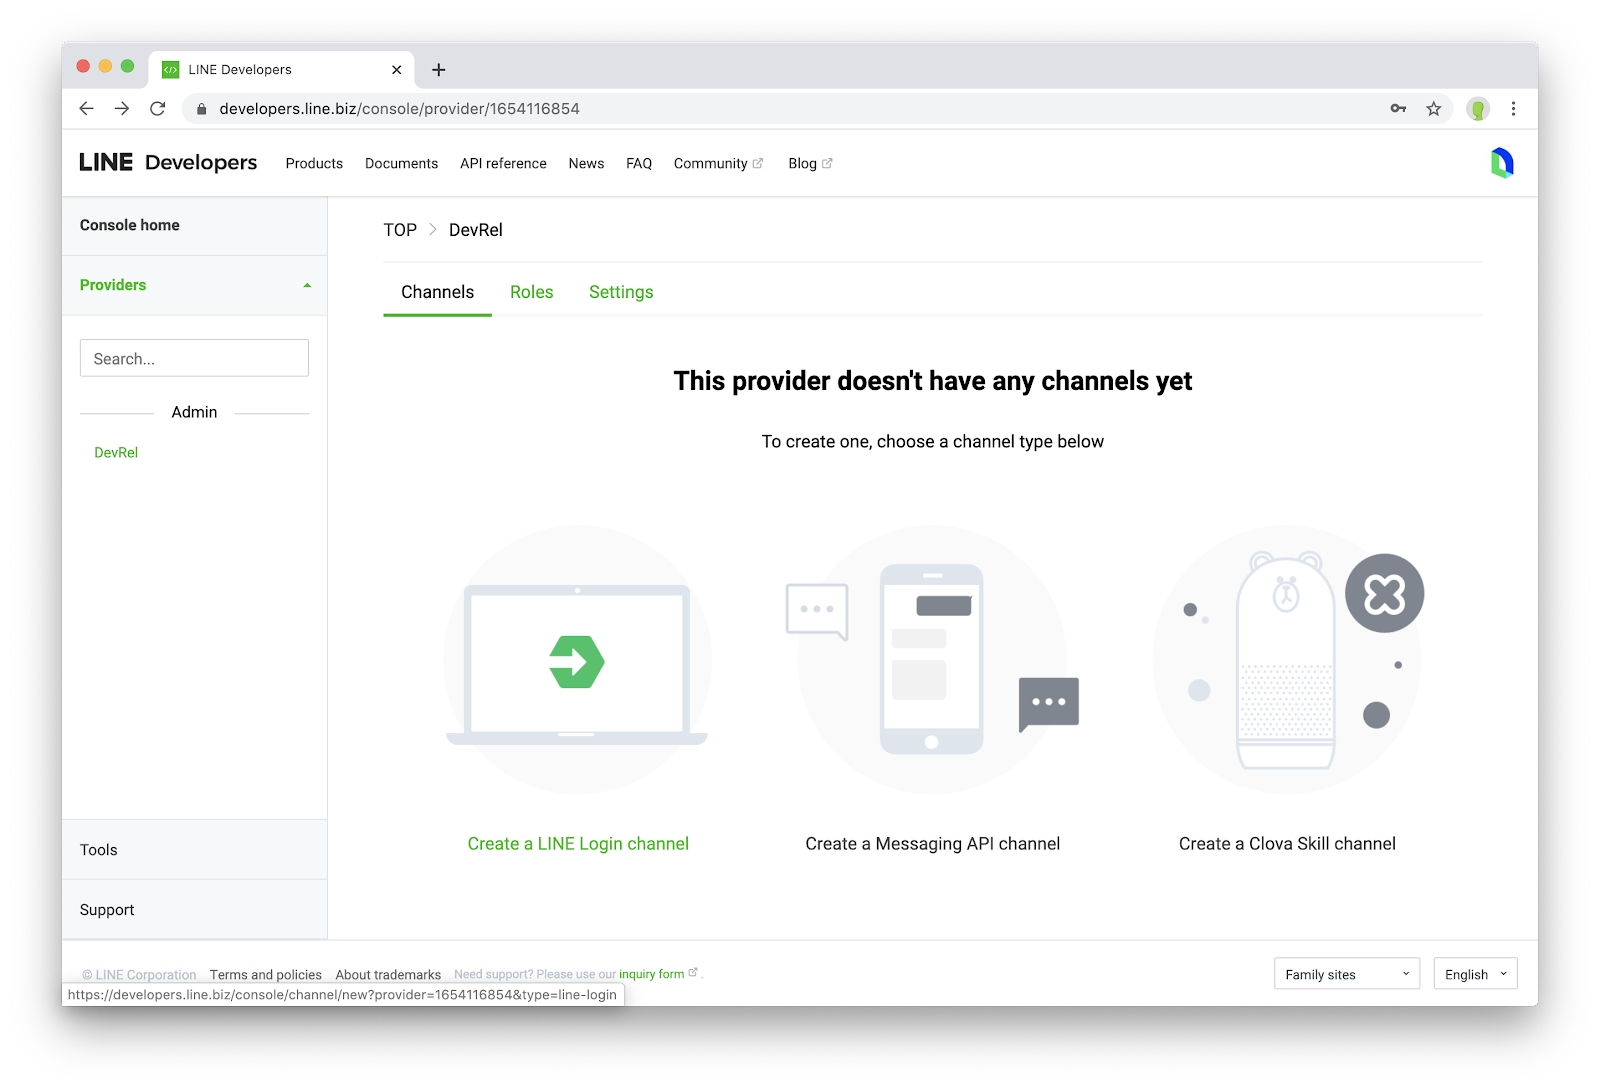1600x1088 pixels.
Task: Reload the page with the refresh icon
Action: 157,109
